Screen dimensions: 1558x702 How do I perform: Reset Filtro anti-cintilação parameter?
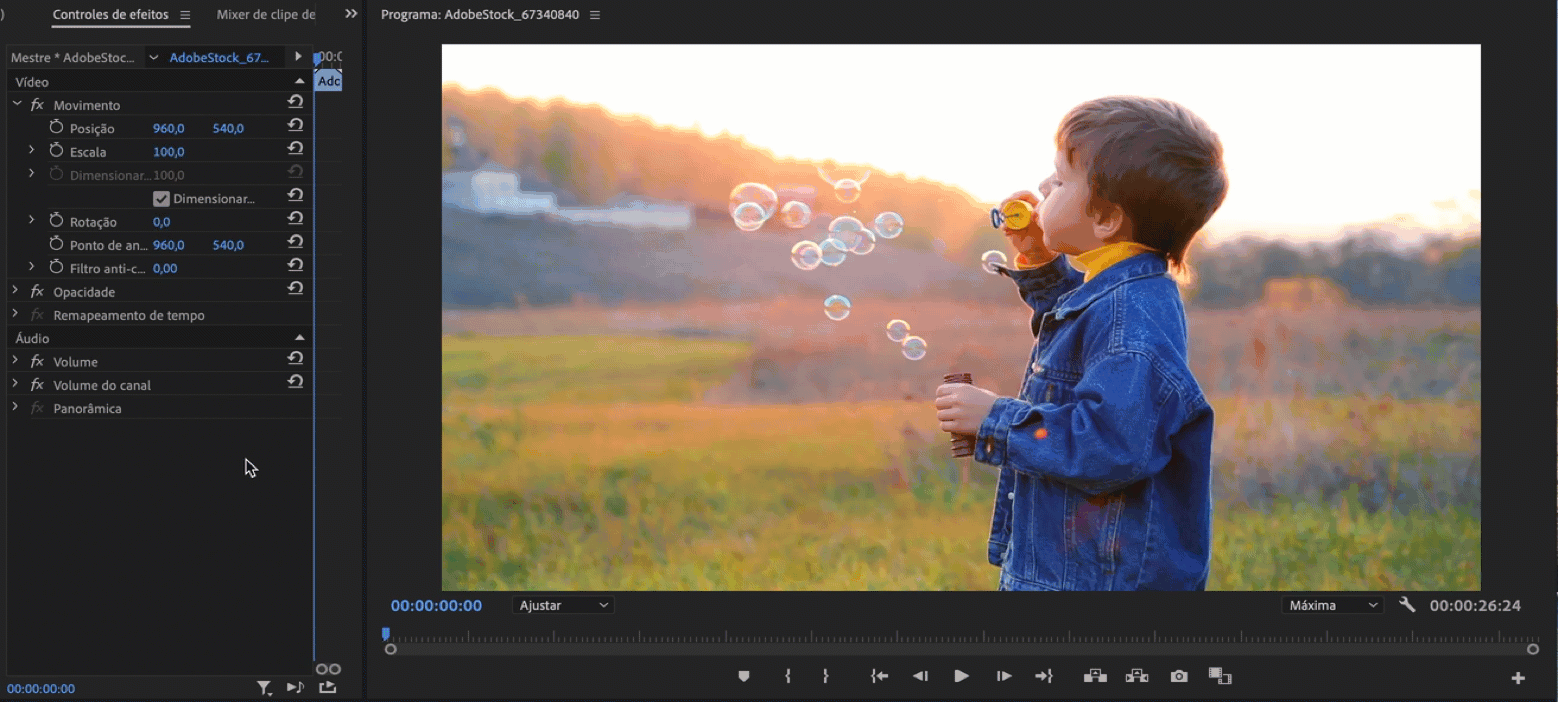click(x=295, y=265)
